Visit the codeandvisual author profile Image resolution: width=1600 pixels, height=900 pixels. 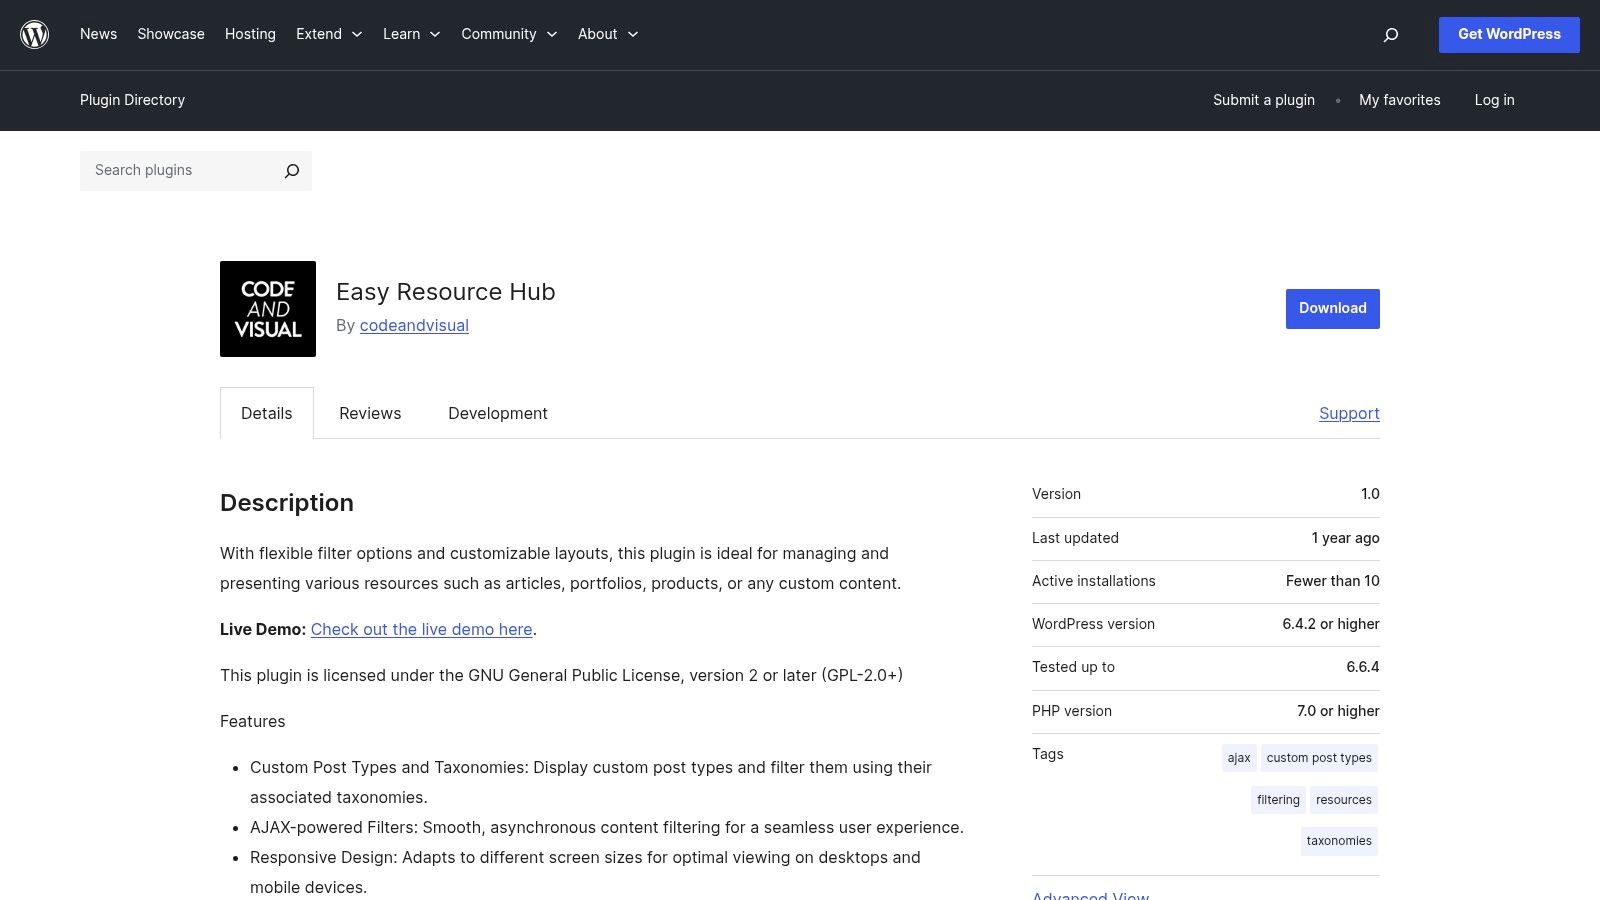pyautogui.click(x=413, y=325)
